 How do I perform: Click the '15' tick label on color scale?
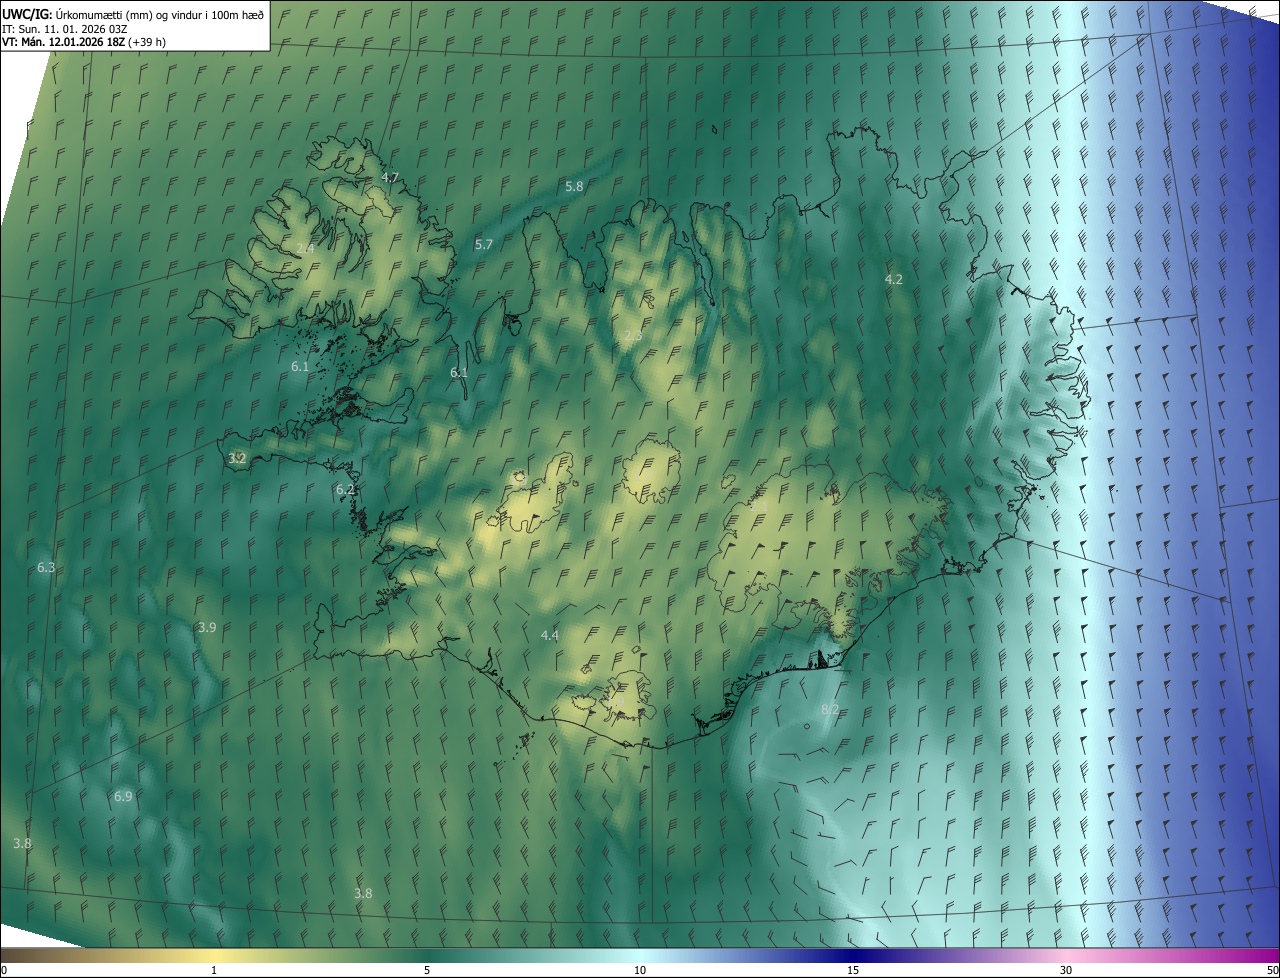point(853,970)
